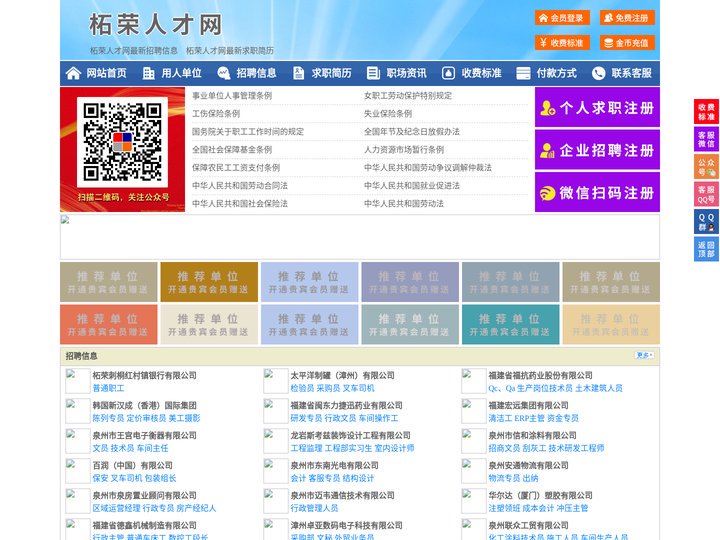720x540 pixels.
Task: Click the card icon beside 付款方式
Action: point(523,73)
